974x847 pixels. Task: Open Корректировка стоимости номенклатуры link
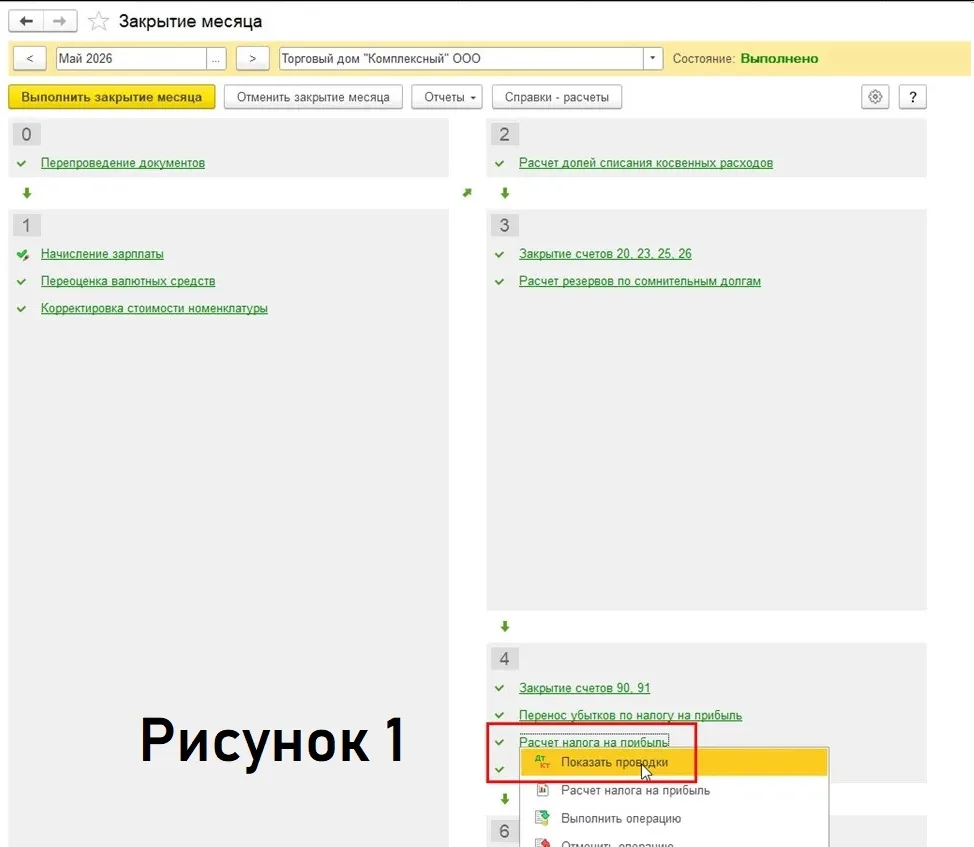pos(154,308)
